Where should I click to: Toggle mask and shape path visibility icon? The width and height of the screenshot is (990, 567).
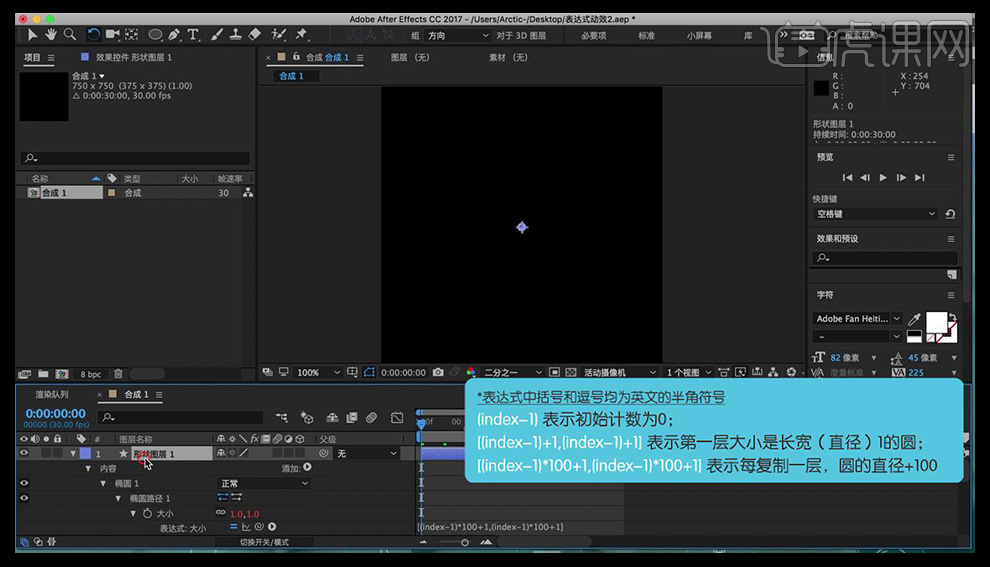[369, 373]
